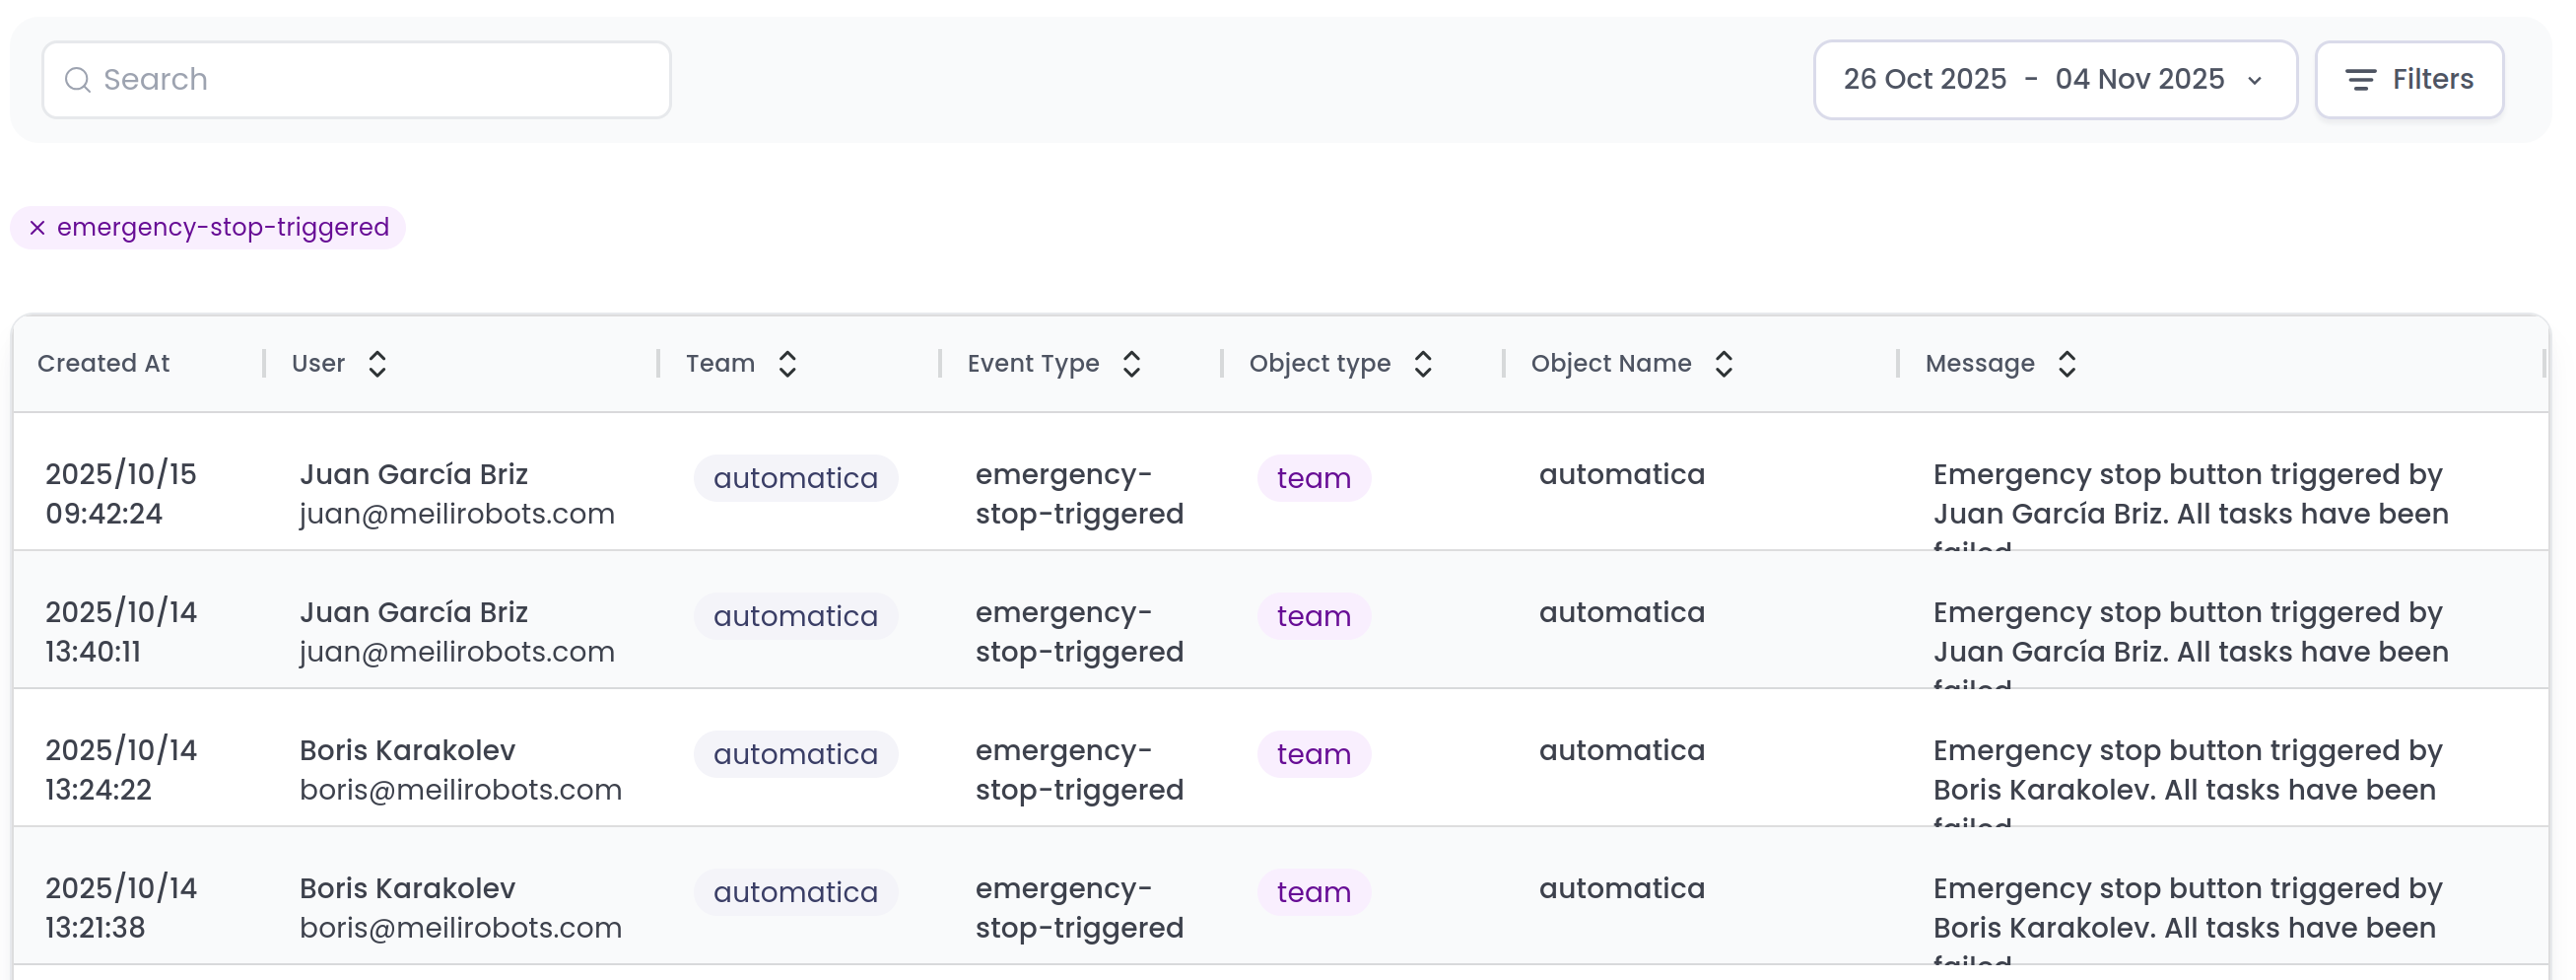Sort table by Team column
The width and height of the screenshot is (2576, 980).
pyautogui.click(x=787, y=364)
